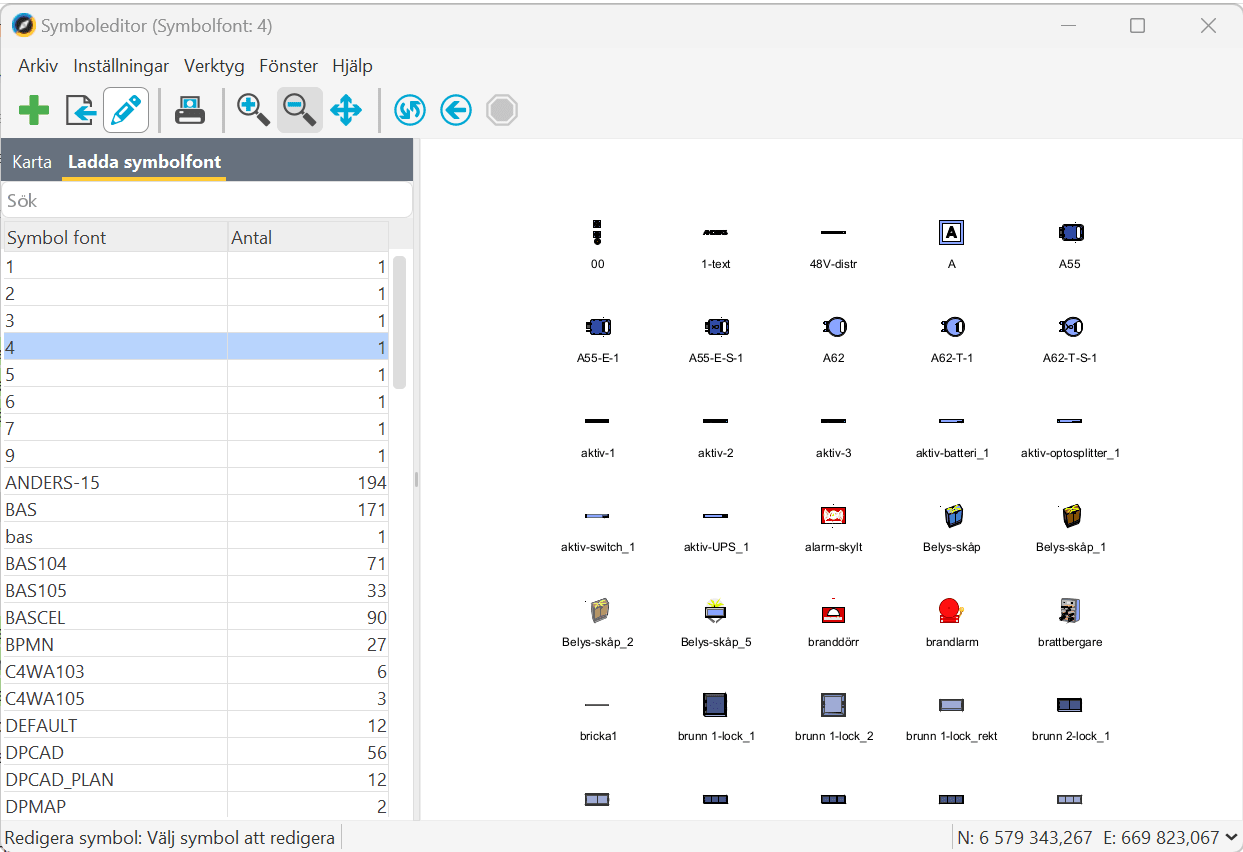Select the brandlarm symbol thumbnail
Screen dimensions: 1243x852
point(951,611)
